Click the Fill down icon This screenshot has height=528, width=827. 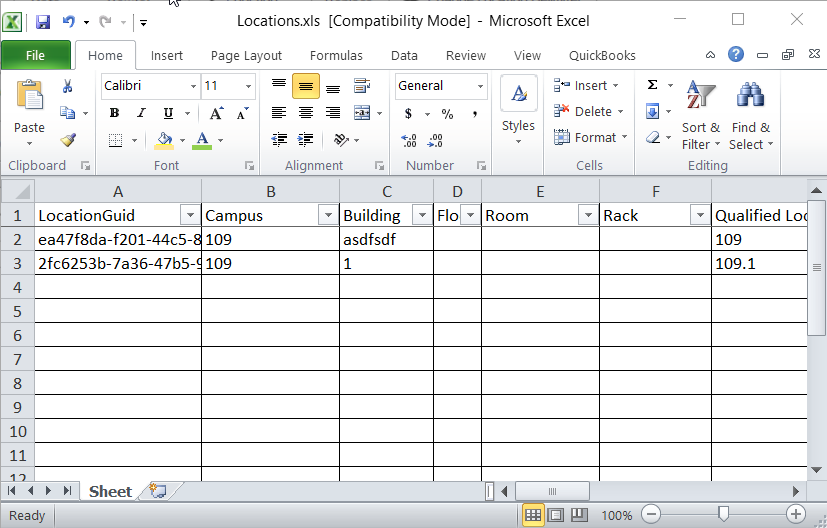[x=652, y=111]
